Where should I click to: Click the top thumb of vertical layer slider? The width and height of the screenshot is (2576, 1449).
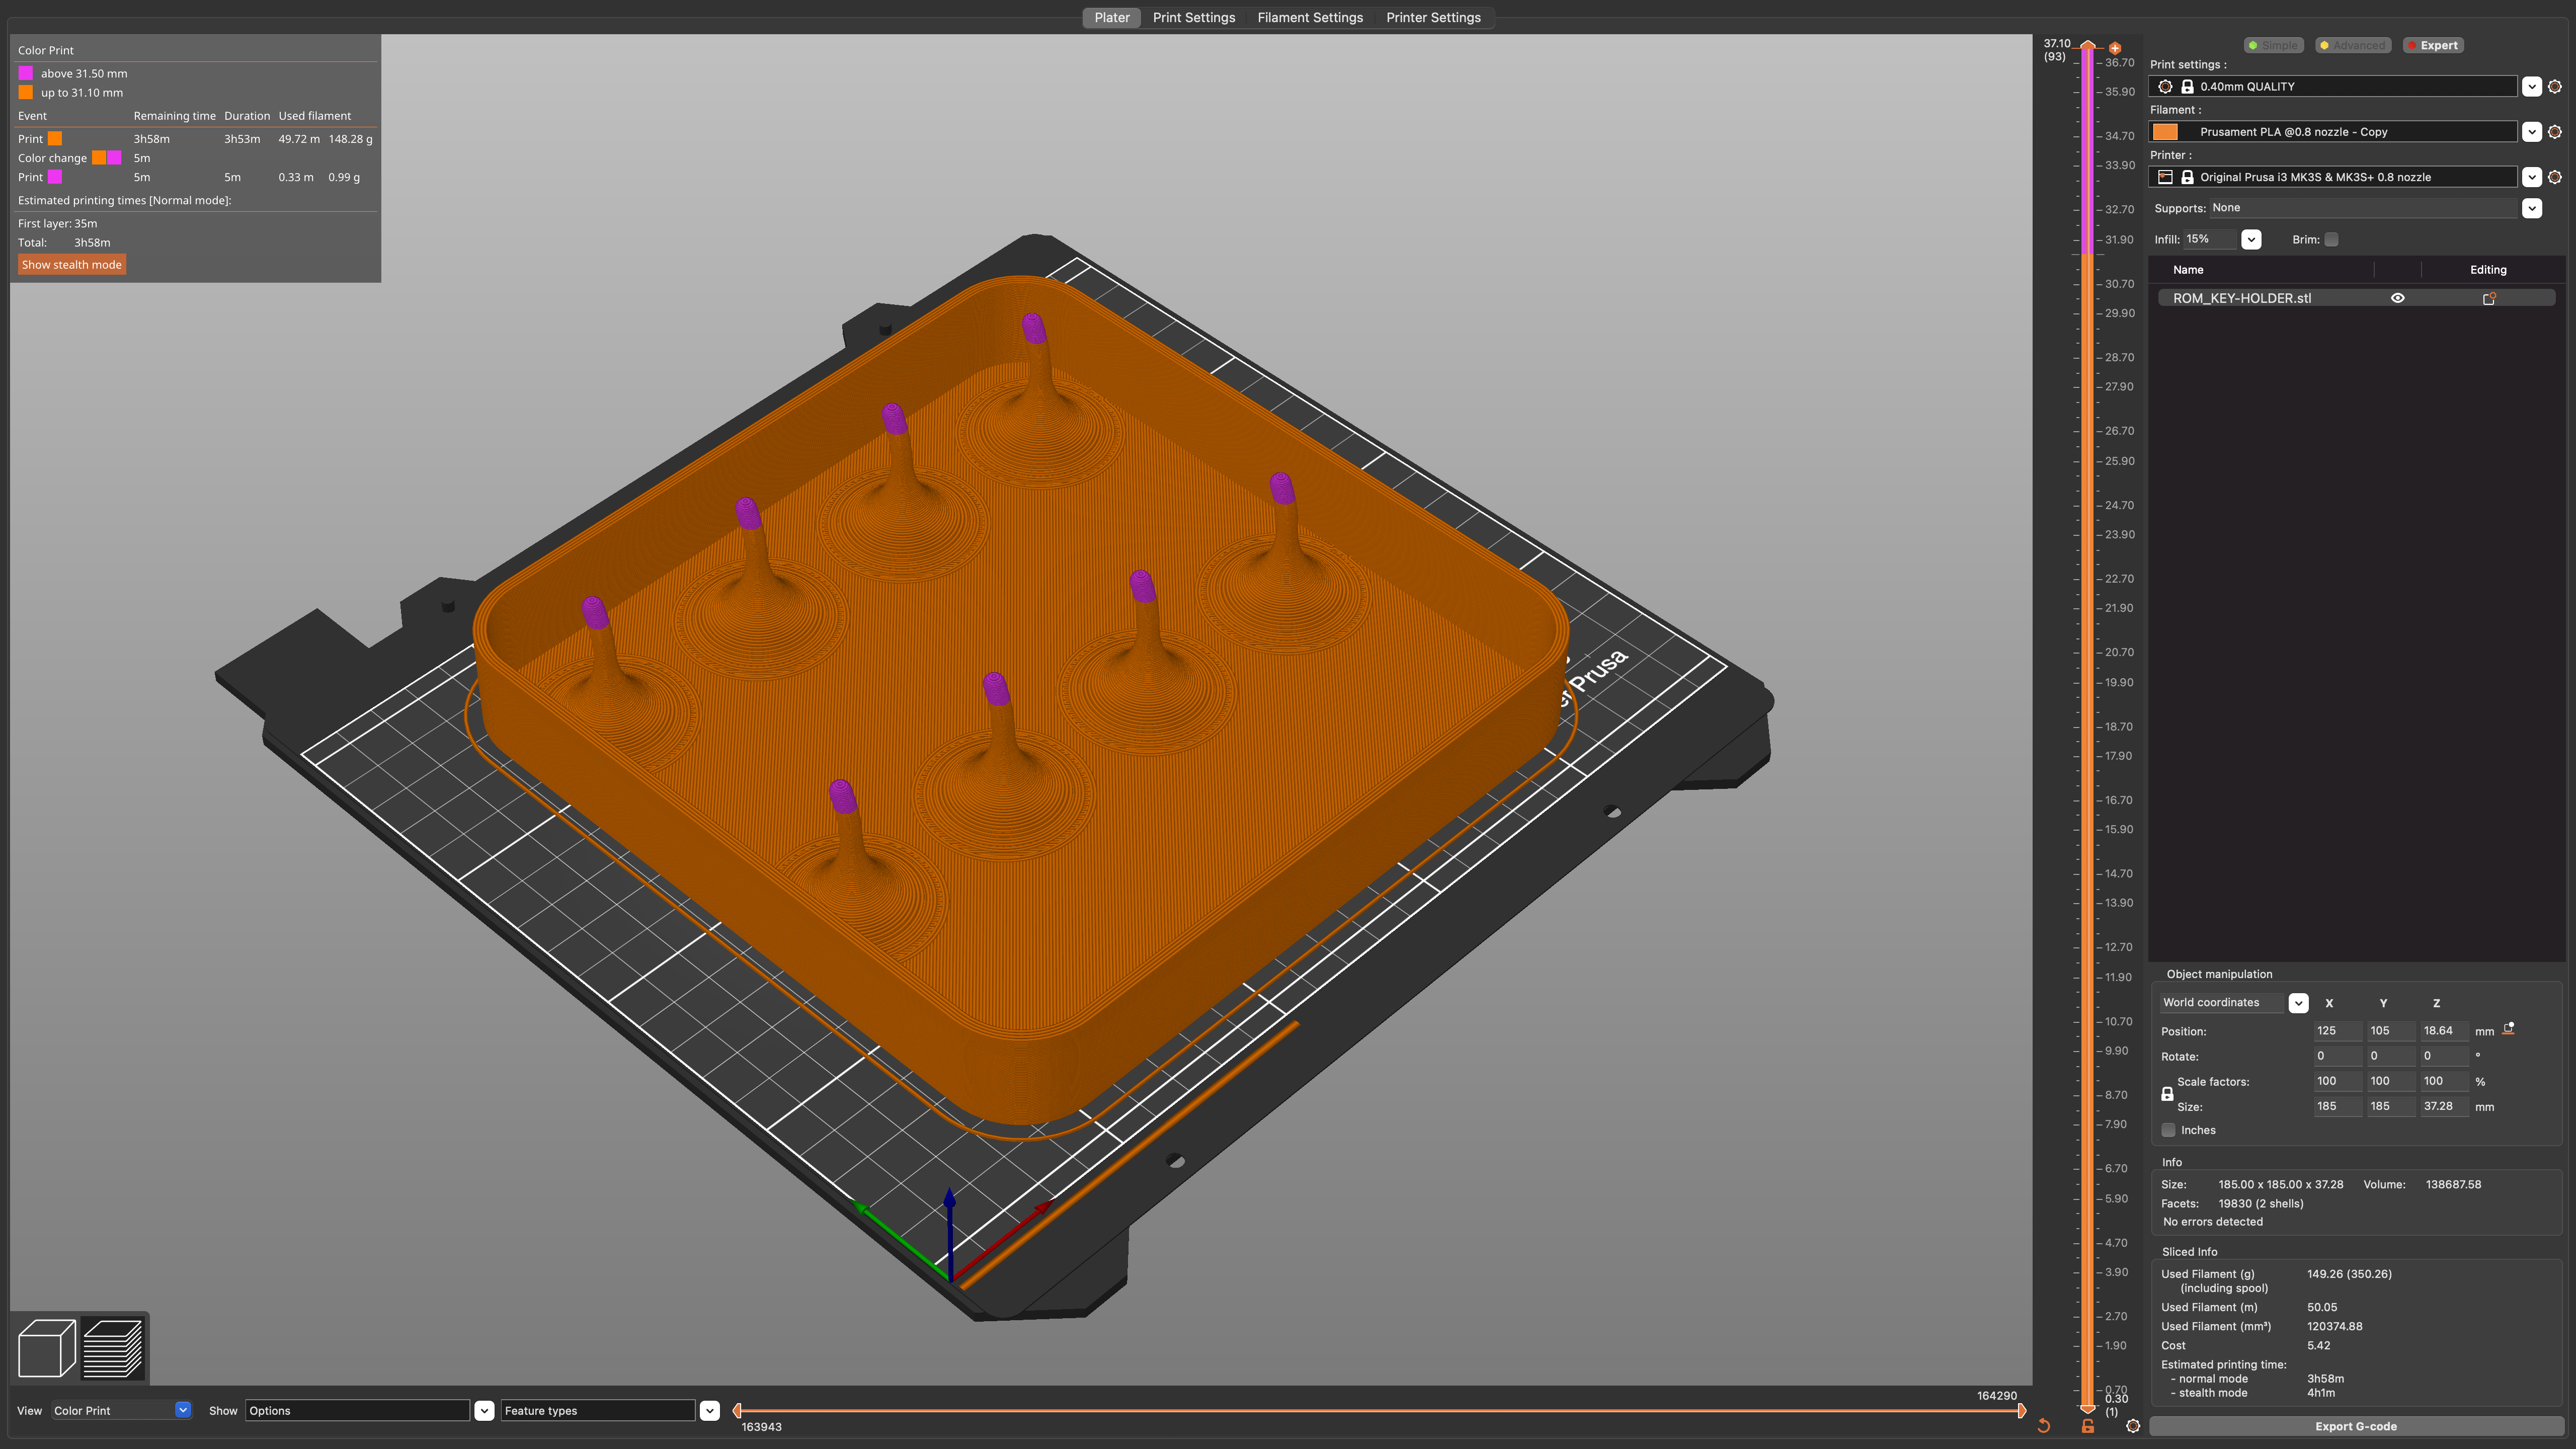[x=2088, y=46]
